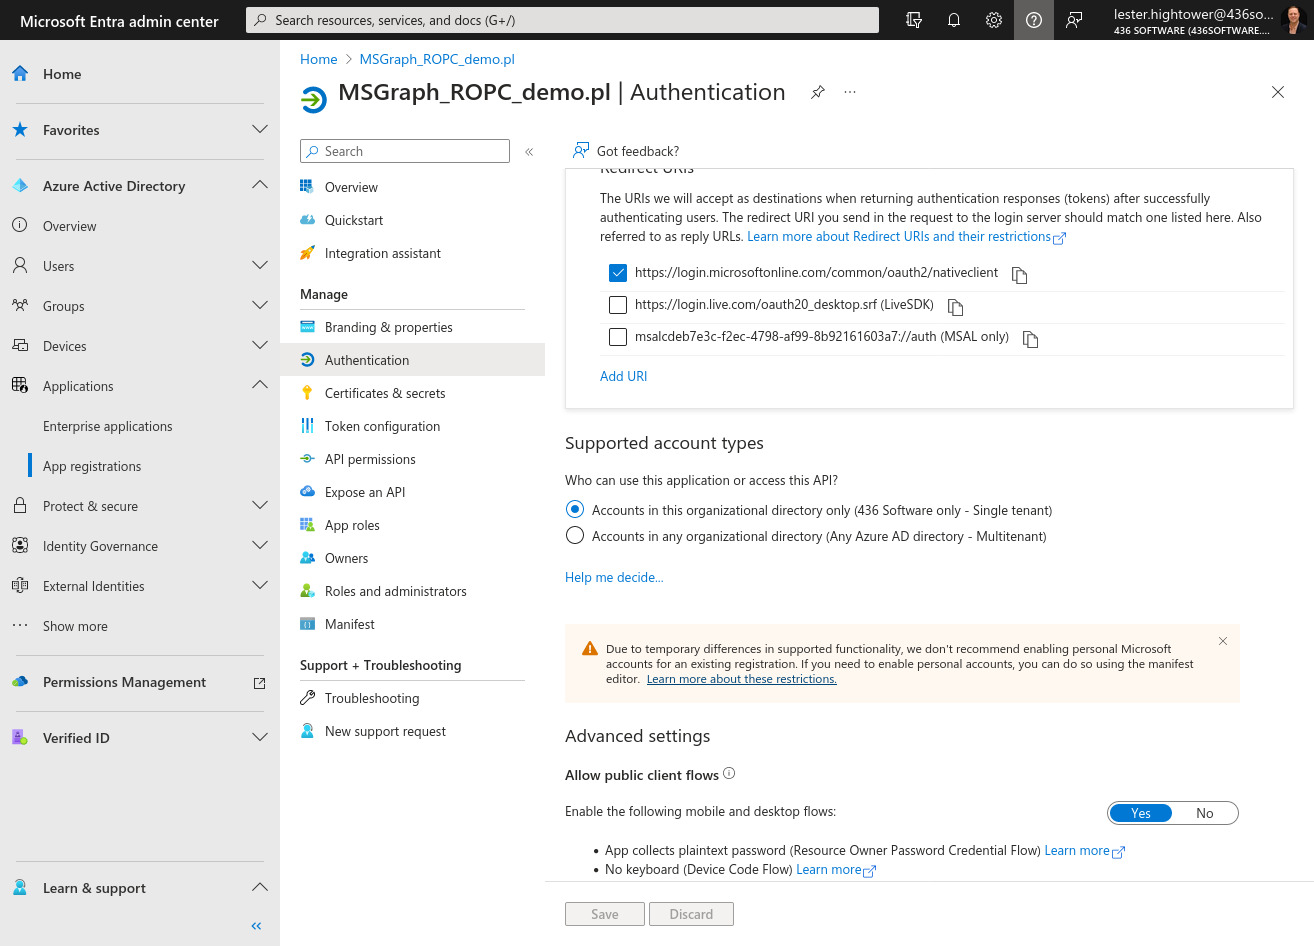Collapse the left navigation with double chevron

pos(255,925)
